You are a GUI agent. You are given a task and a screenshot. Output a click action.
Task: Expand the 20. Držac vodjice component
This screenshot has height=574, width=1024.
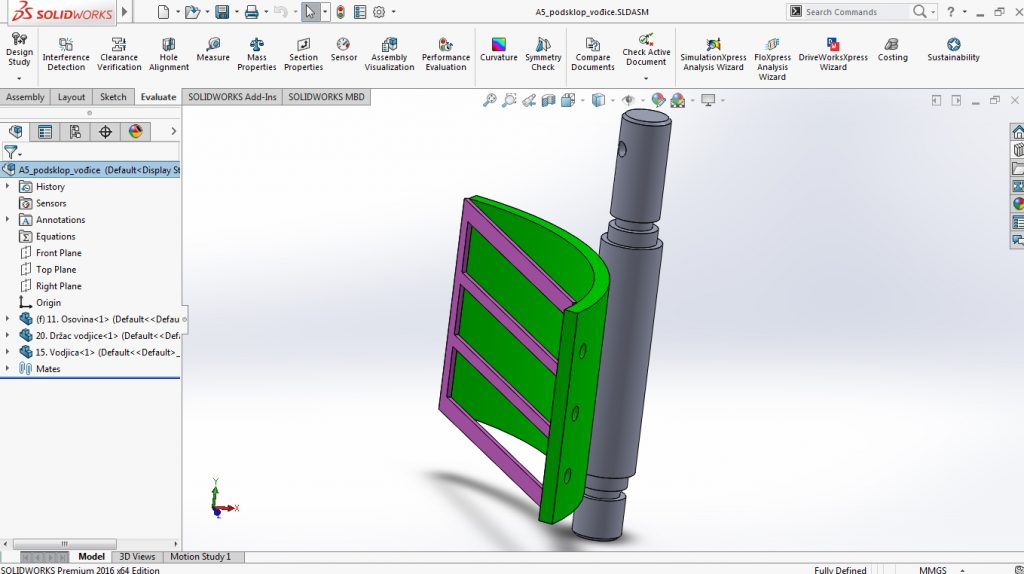click(8, 335)
